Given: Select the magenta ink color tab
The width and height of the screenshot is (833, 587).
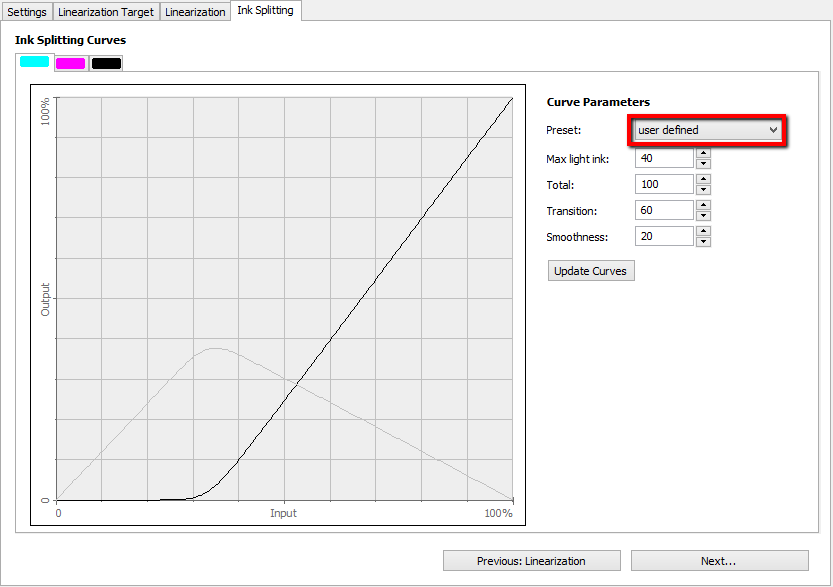Looking at the screenshot, I should 70,63.
